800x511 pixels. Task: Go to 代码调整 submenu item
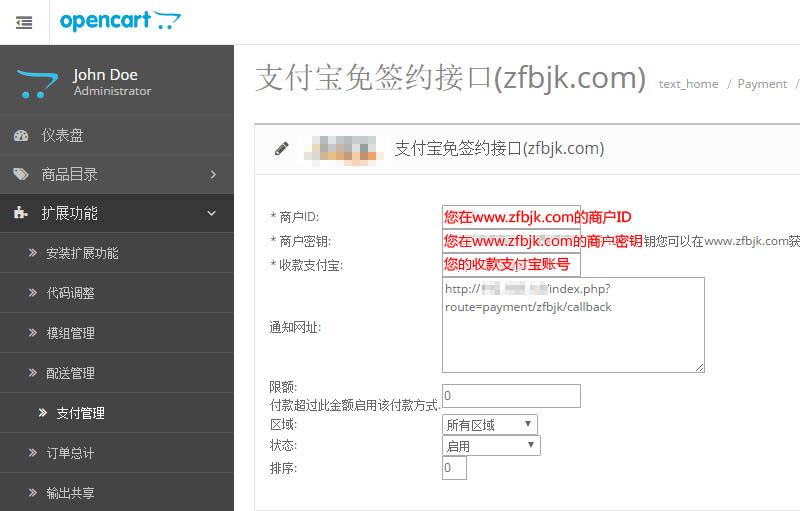[117, 293]
